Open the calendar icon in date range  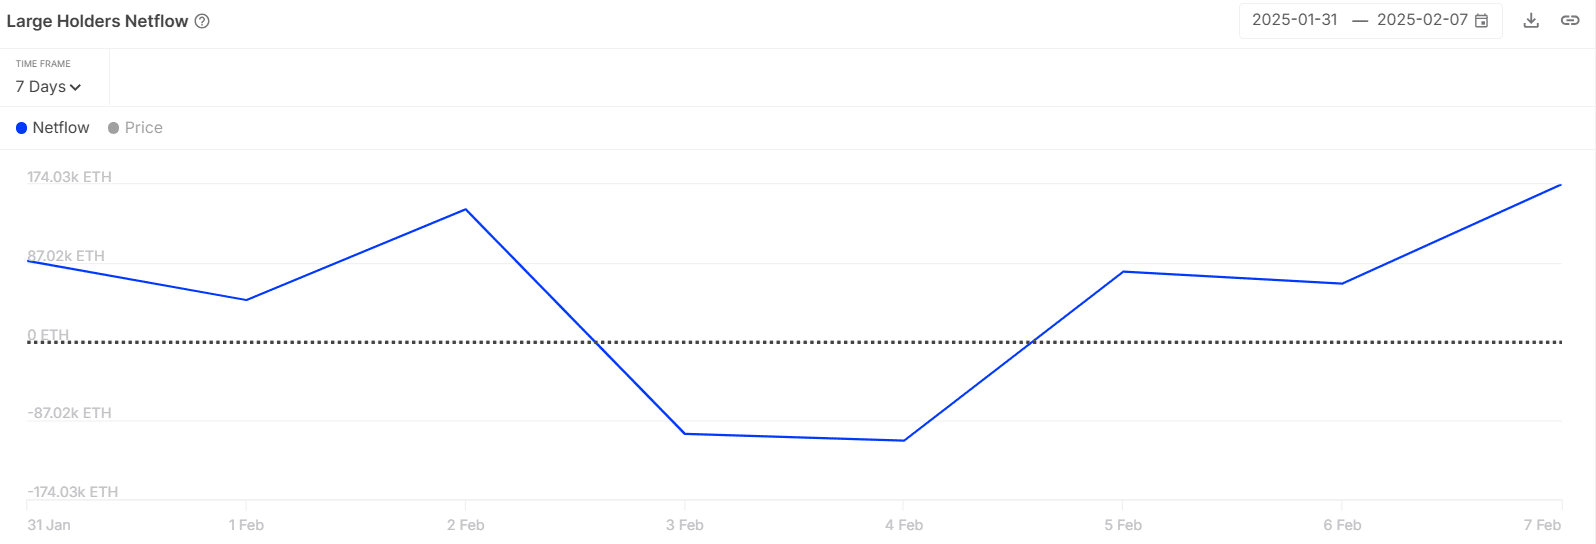pos(1482,20)
